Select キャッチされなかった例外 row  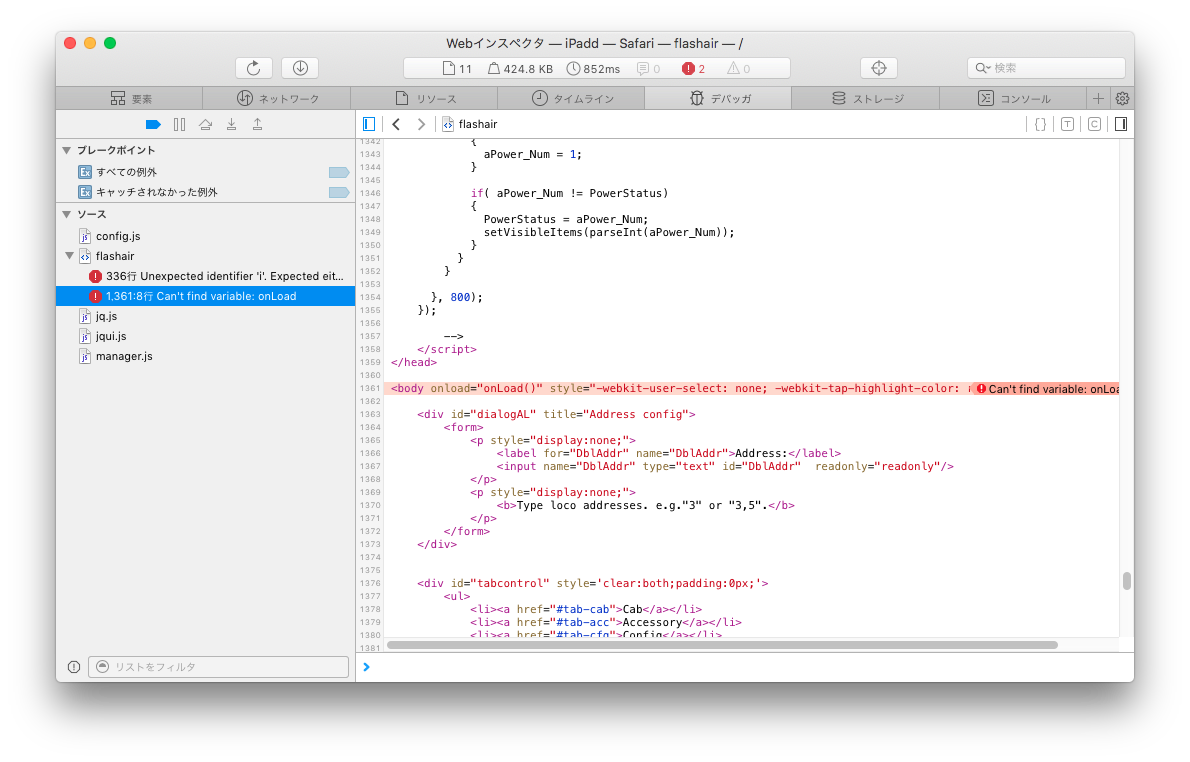pyautogui.click(x=206, y=193)
